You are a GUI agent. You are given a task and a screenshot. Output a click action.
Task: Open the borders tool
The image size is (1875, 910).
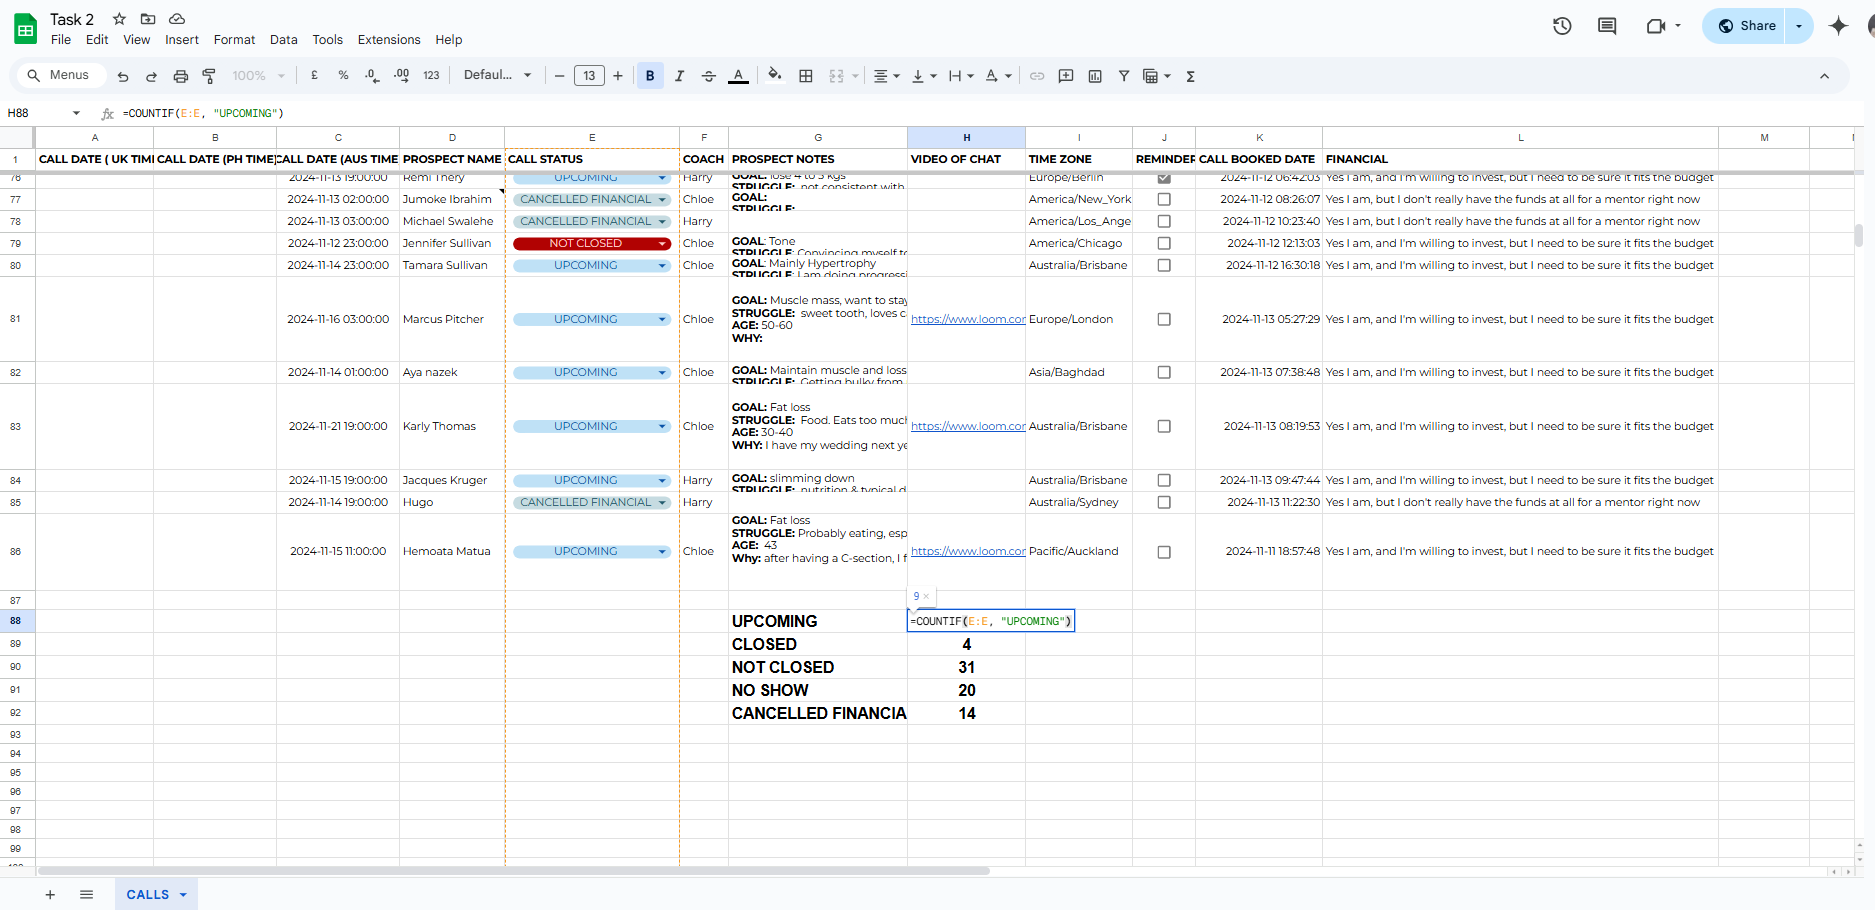805,76
